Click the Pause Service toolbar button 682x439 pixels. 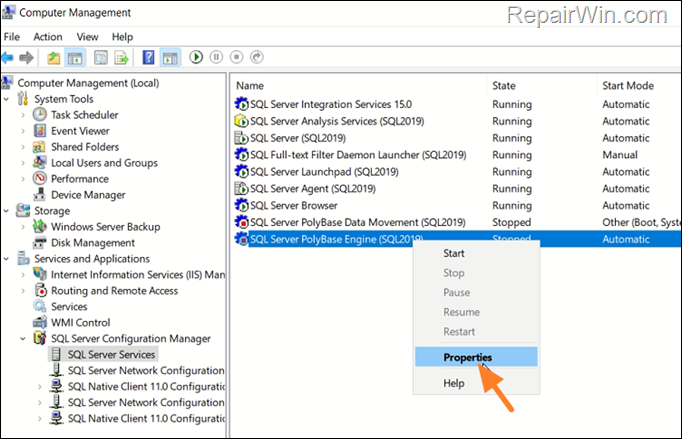click(x=216, y=57)
